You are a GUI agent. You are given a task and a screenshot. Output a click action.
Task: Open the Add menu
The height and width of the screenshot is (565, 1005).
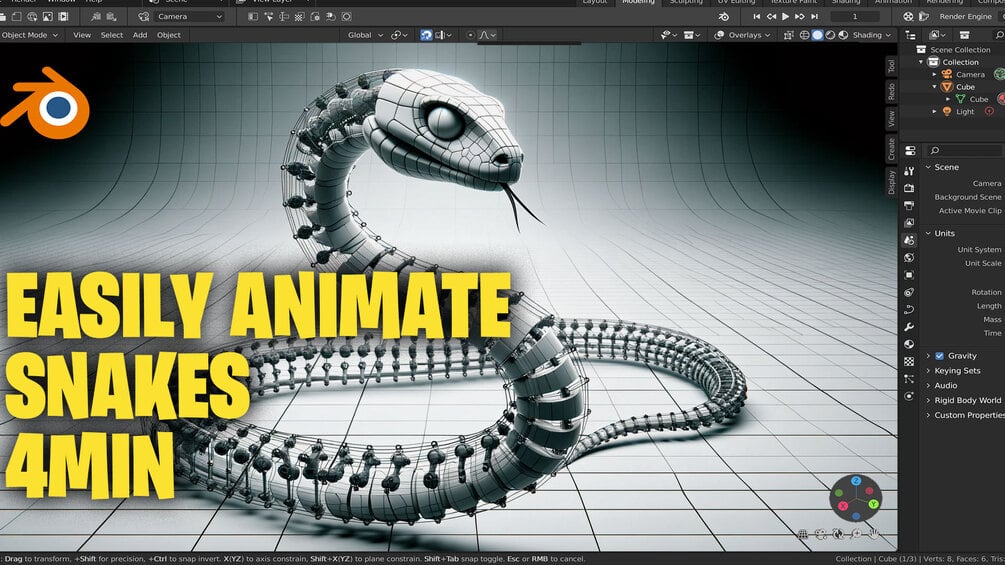point(140,35)
